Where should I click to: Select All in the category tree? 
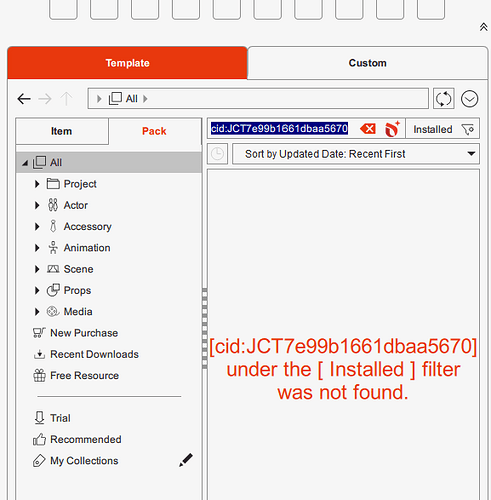(109, 162)
